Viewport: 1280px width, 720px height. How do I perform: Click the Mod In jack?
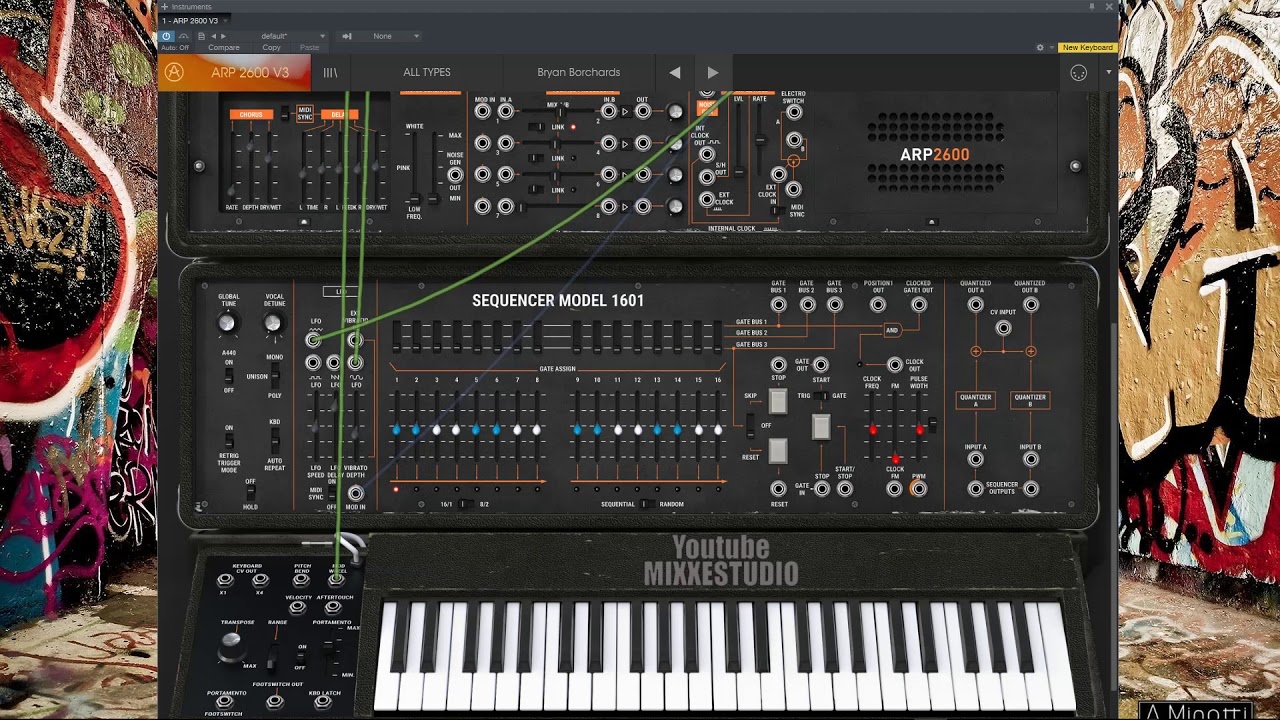coord(355,493)
